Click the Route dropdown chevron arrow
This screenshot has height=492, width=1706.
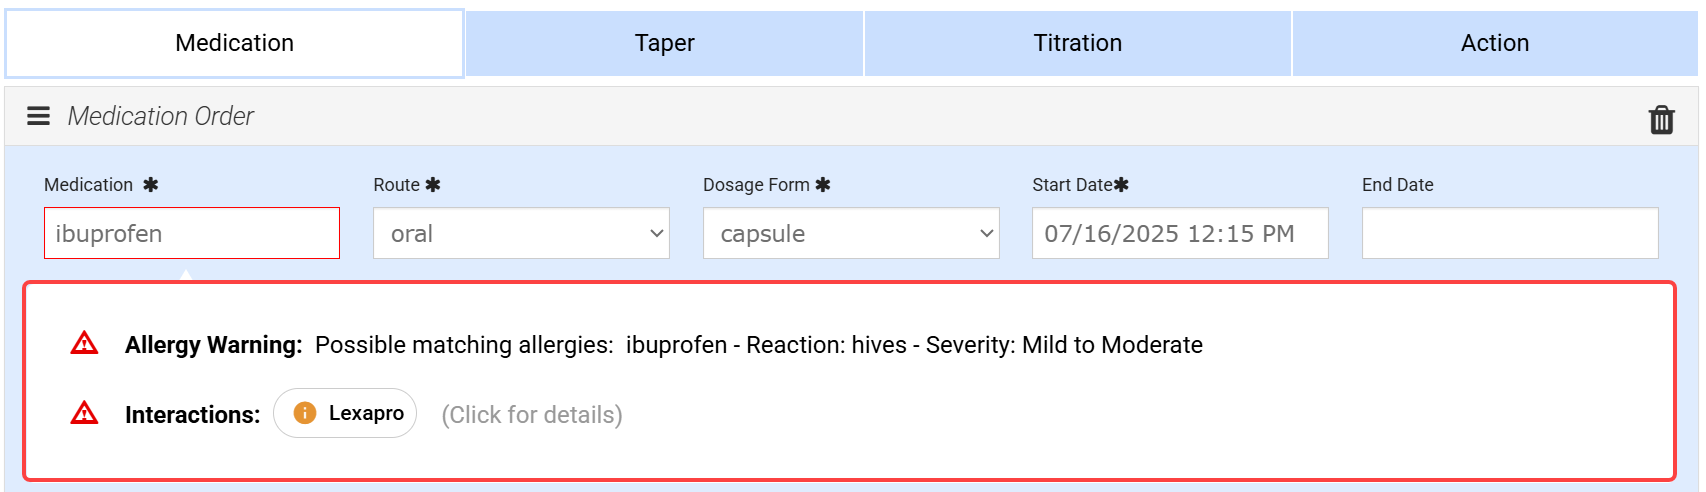656,233
